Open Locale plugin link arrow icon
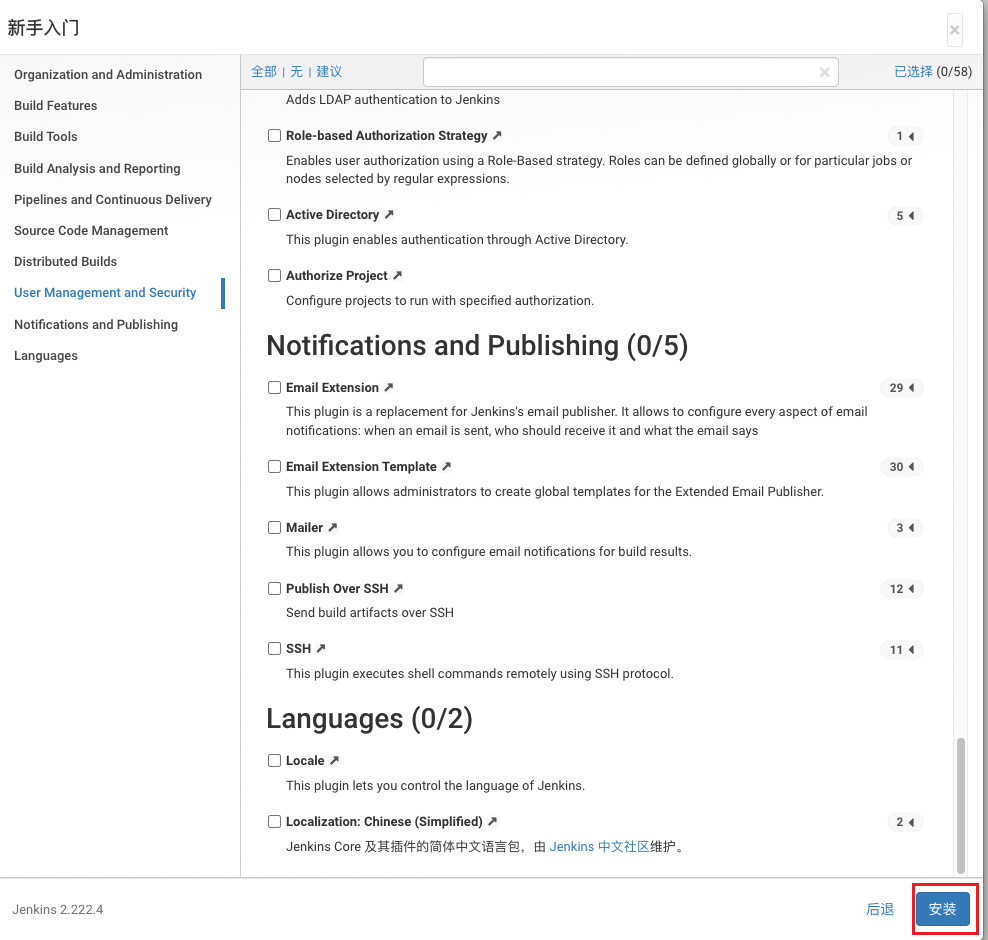 coord(334,760)
